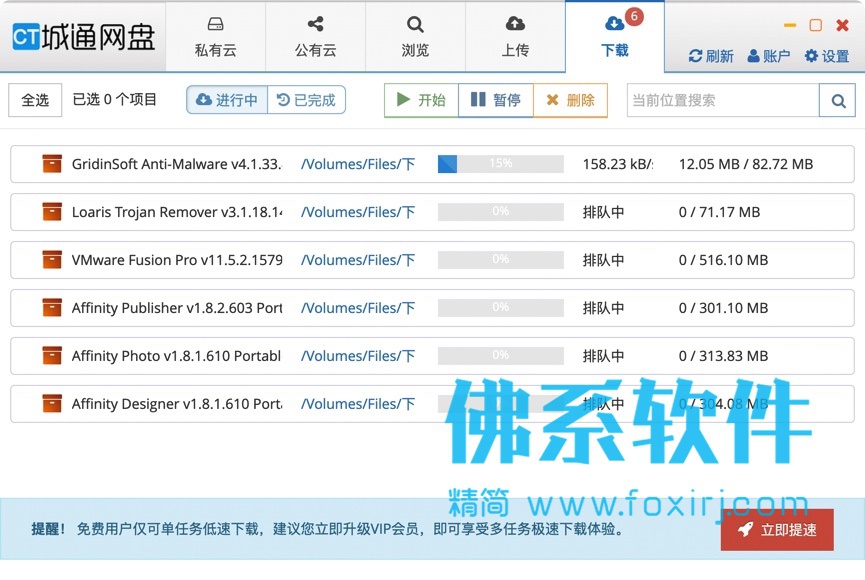This screenshot has height=580, width=865.
Task: Select GridinSoft Anti-Malware v4.1.33 file name
Action: point(177,164)
